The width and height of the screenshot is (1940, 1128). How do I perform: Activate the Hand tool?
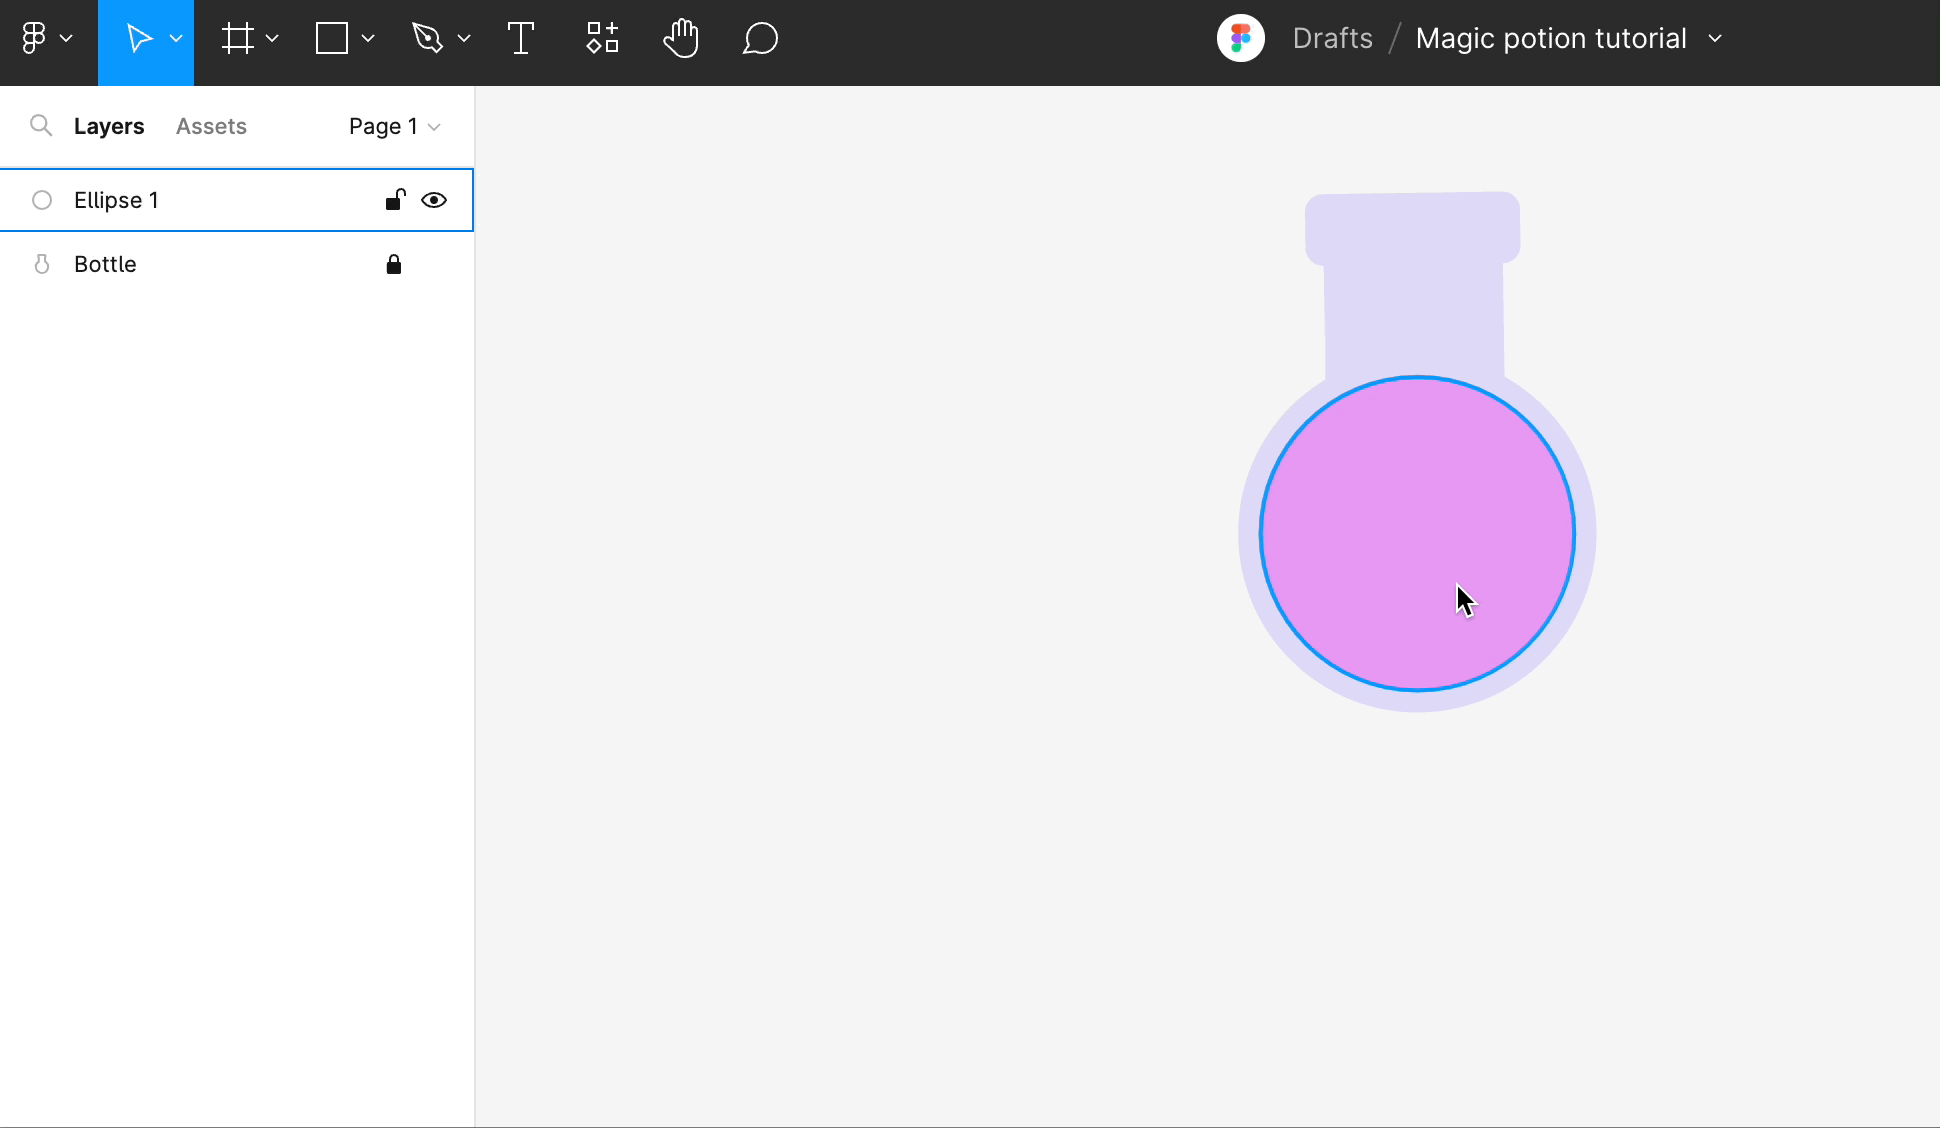coord(681,39)
